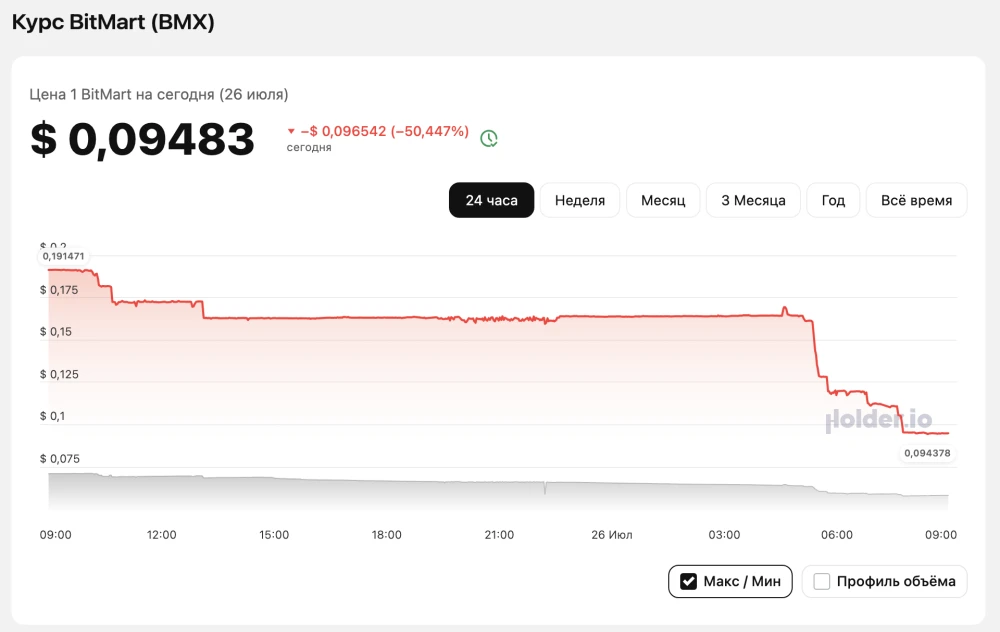The image size is (1000, 632).
Task: Switch chart to Месяц range
Action: tap(663, 200)
